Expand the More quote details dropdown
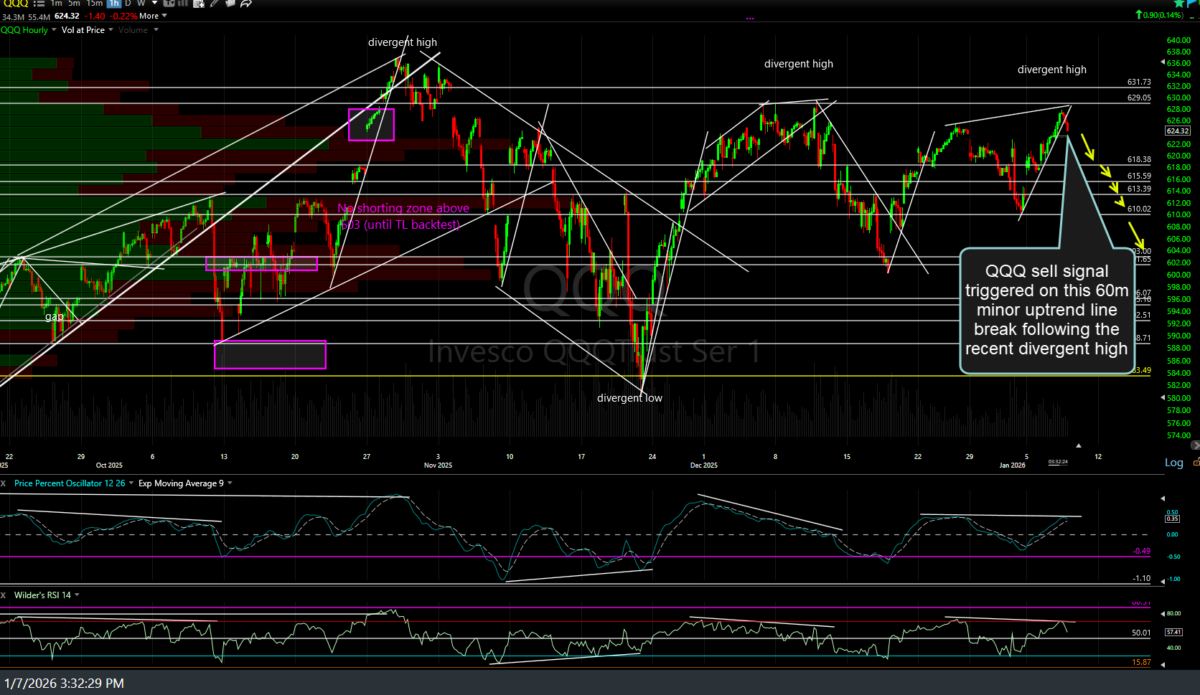1200x695 pixels. [x=150, y=16]
